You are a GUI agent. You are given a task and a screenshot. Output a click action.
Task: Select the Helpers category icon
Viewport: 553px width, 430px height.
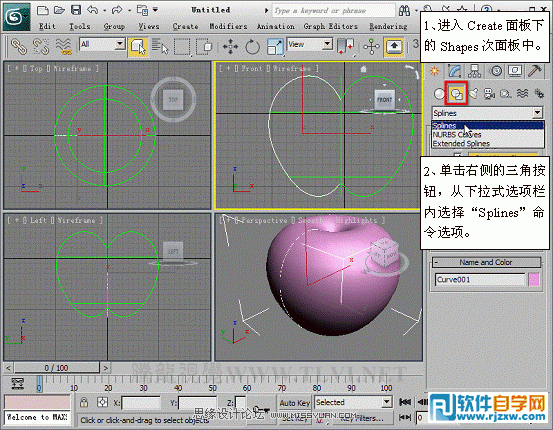tap(506, 93)
